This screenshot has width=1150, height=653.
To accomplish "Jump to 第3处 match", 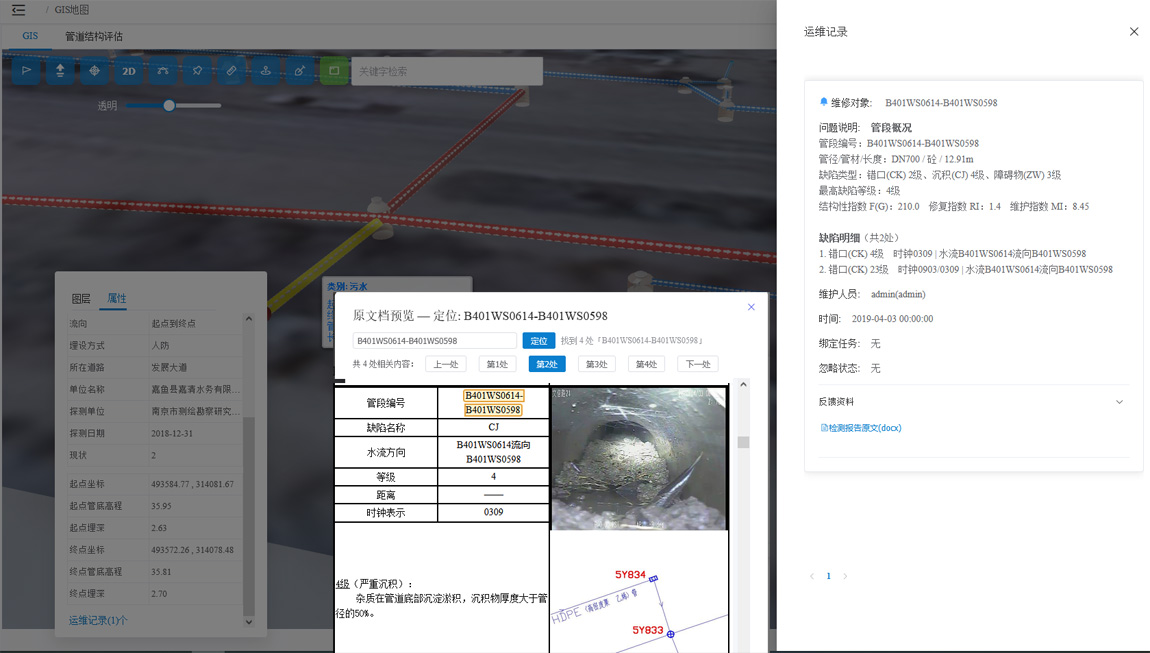I will click(x=596, y=364).
